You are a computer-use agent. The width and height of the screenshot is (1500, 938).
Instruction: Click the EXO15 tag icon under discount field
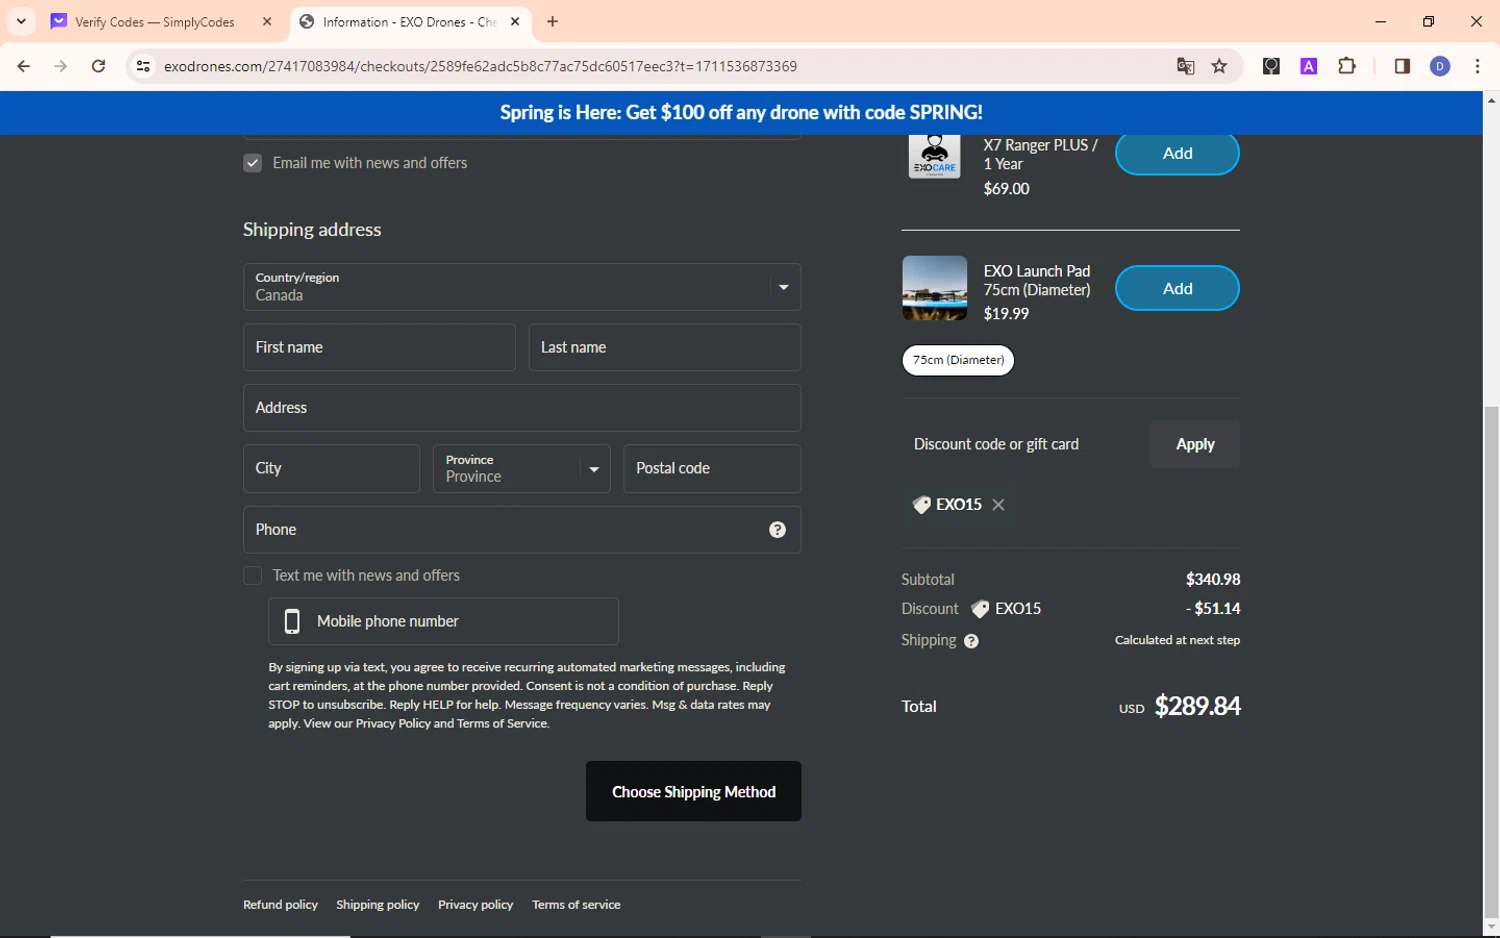(x=921, y=505)
